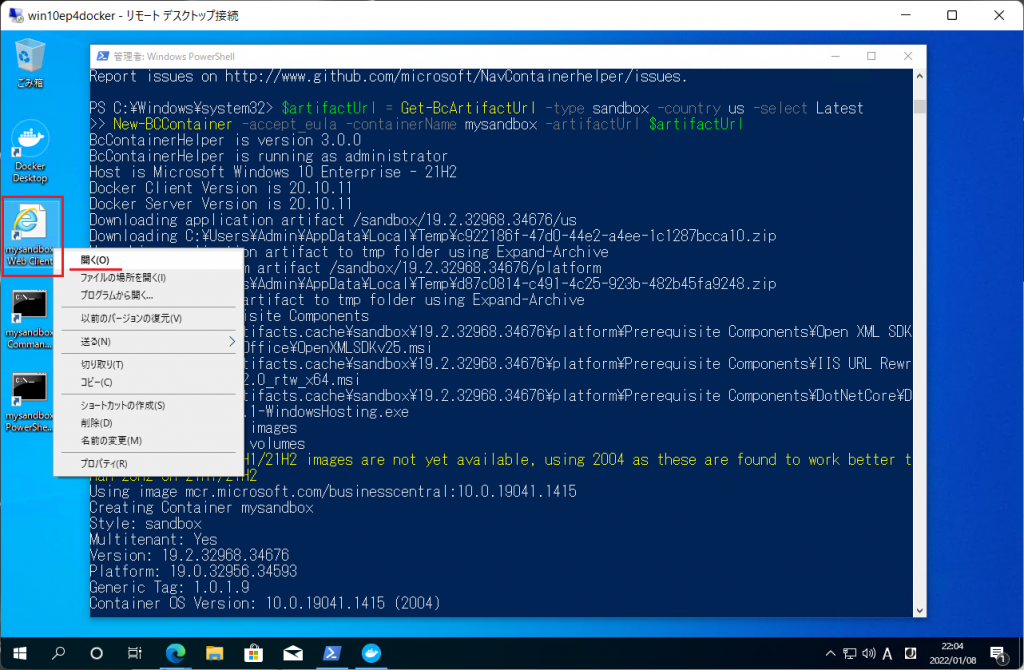Select the mysandbox PowerShell desktop shortcut
This screenshot has height=670, width=1024.
[x=30, y=402]
